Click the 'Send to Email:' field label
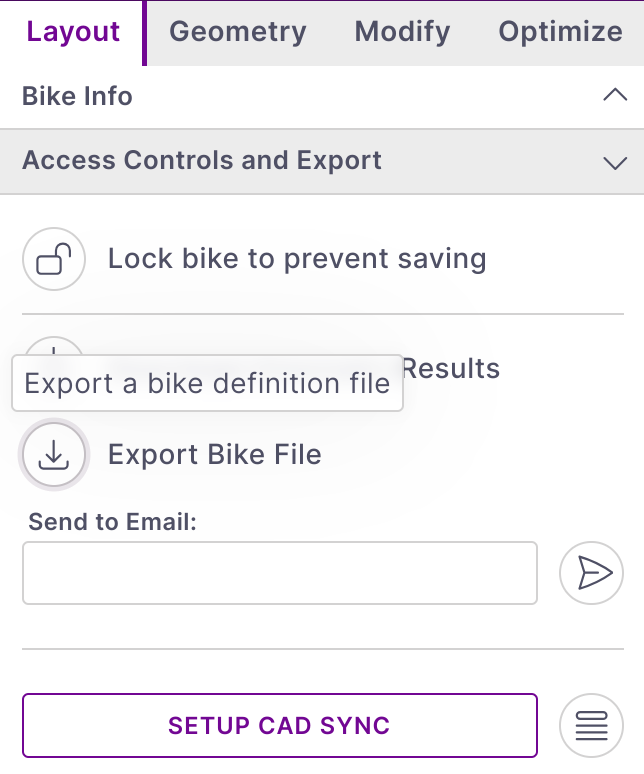 pyautogui.click(x=112, y=521)
